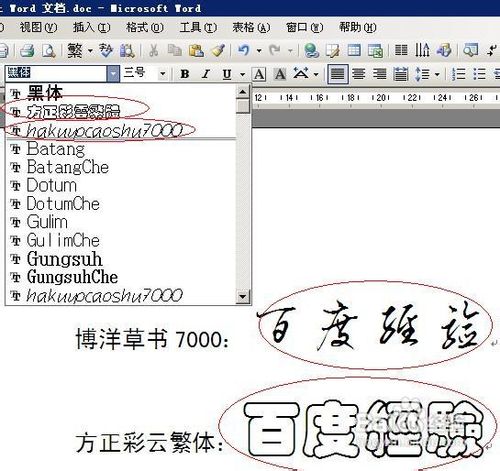500x471 pixels.
Task: Toggle the Character Border button
Action: coord(259,74)
